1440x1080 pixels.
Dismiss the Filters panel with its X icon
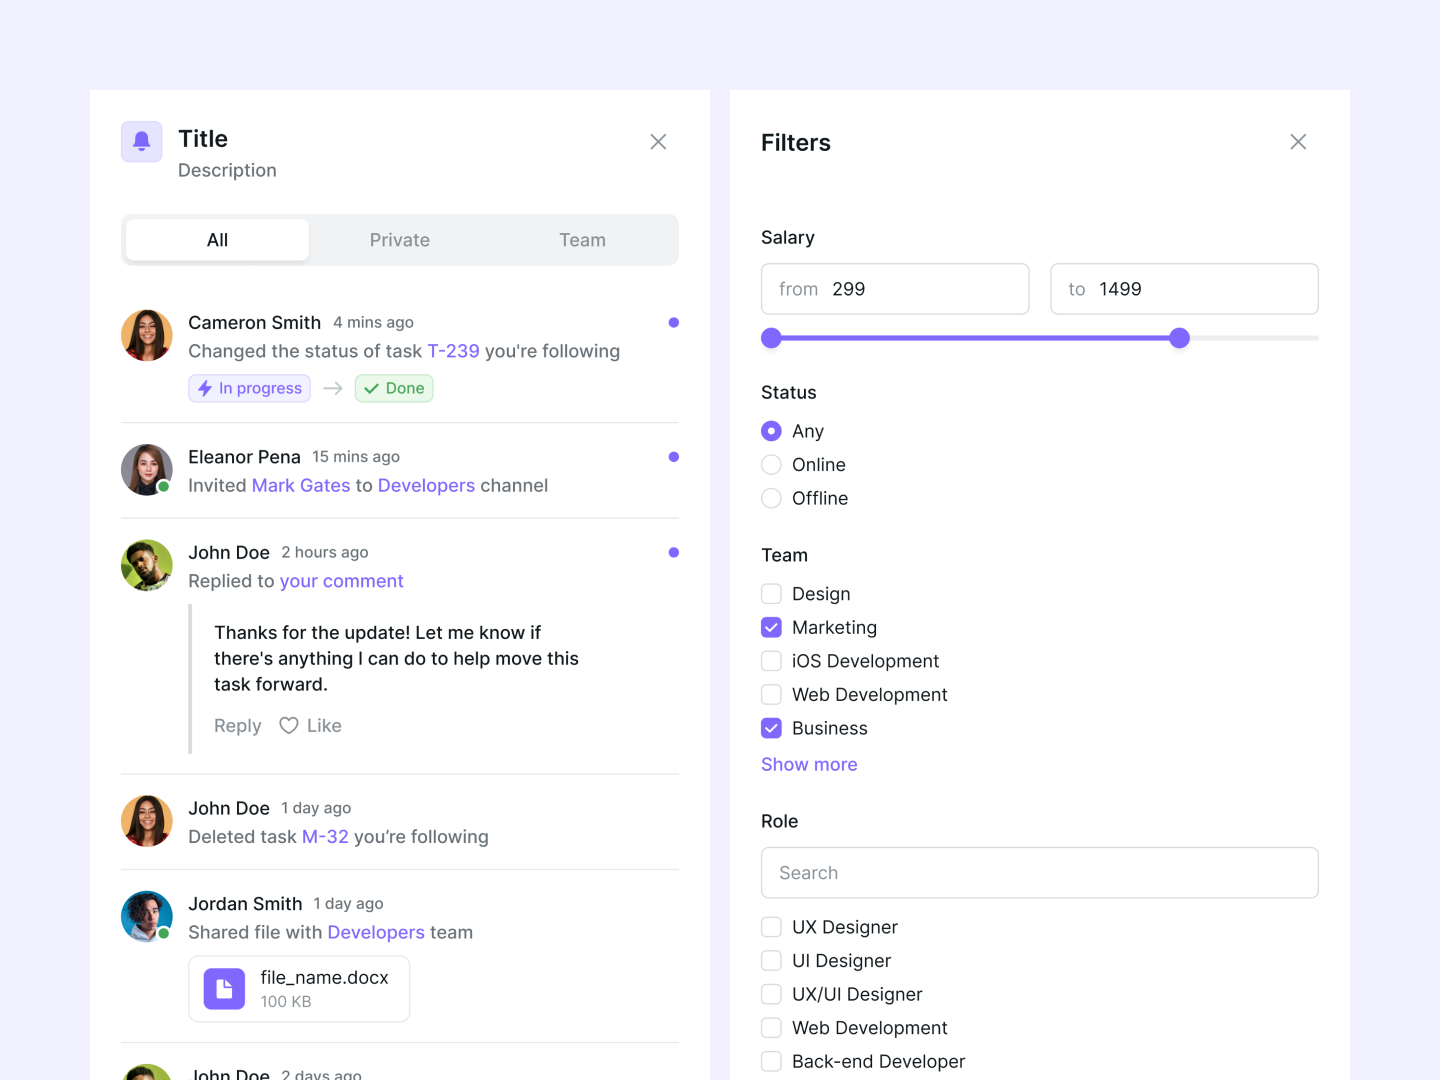[1298, 141]
